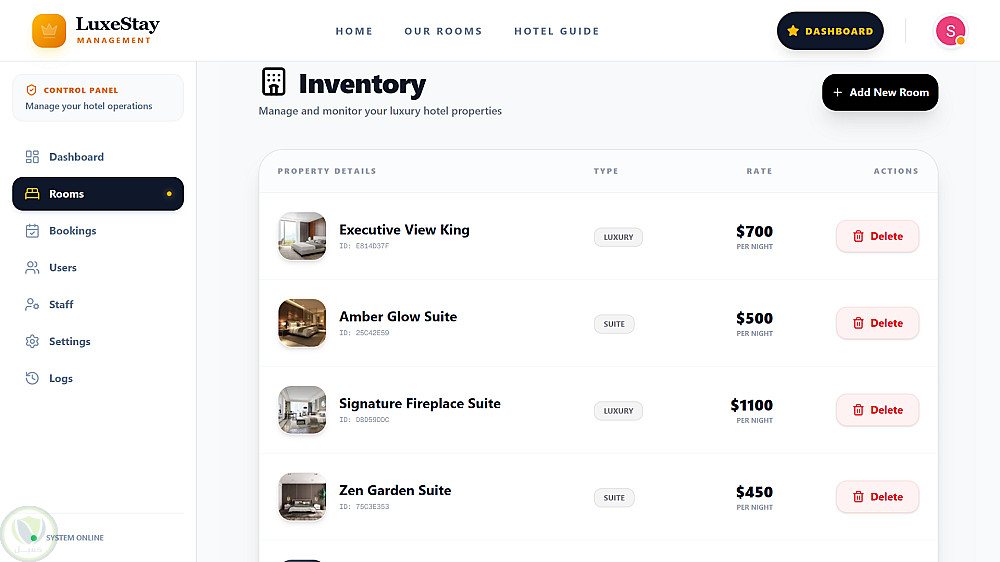
Task: Open the Amber Glow Suite thumbnail
Action: point(302,323)
